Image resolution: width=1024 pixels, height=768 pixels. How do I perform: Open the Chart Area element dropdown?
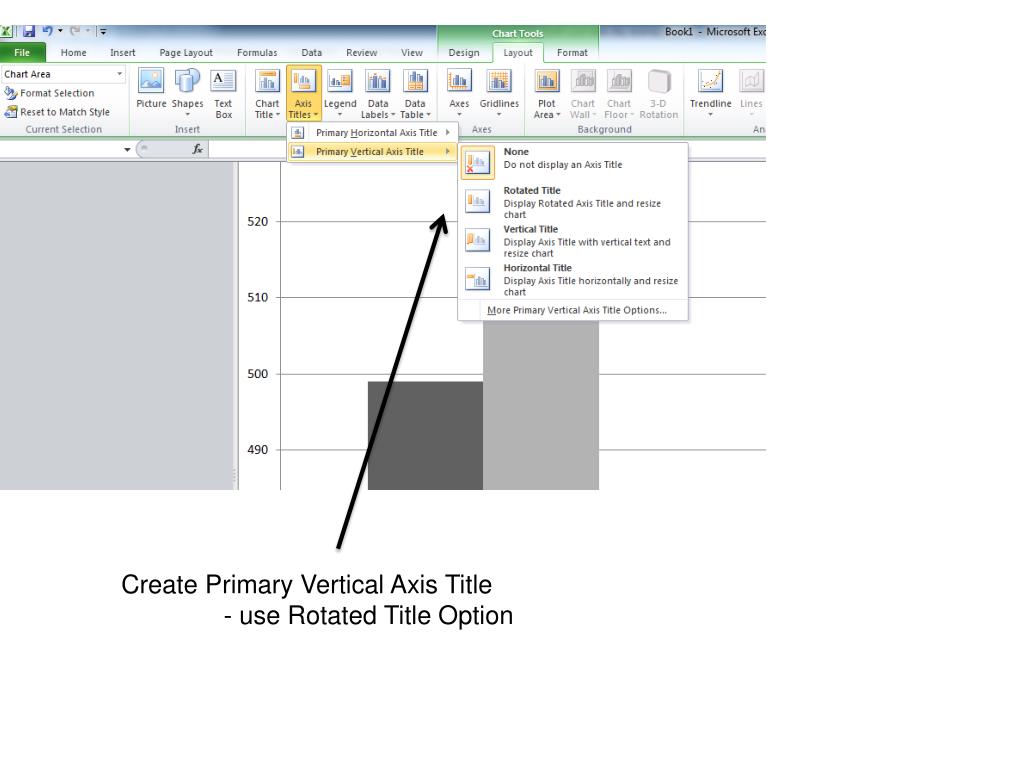(119, 74)
